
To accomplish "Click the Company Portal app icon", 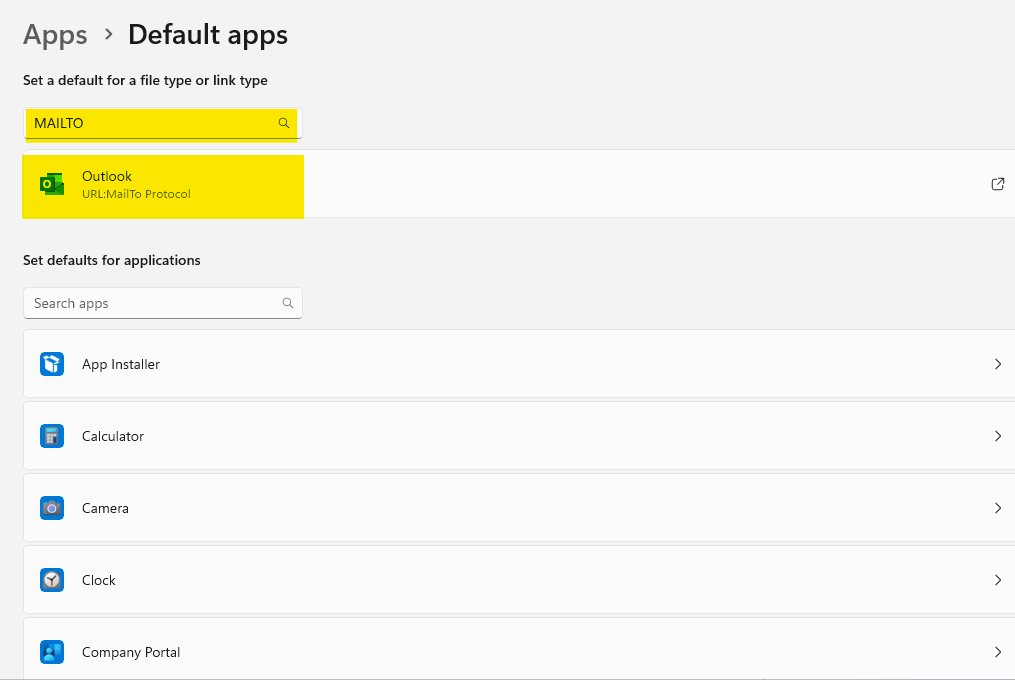I will [52, 652].
